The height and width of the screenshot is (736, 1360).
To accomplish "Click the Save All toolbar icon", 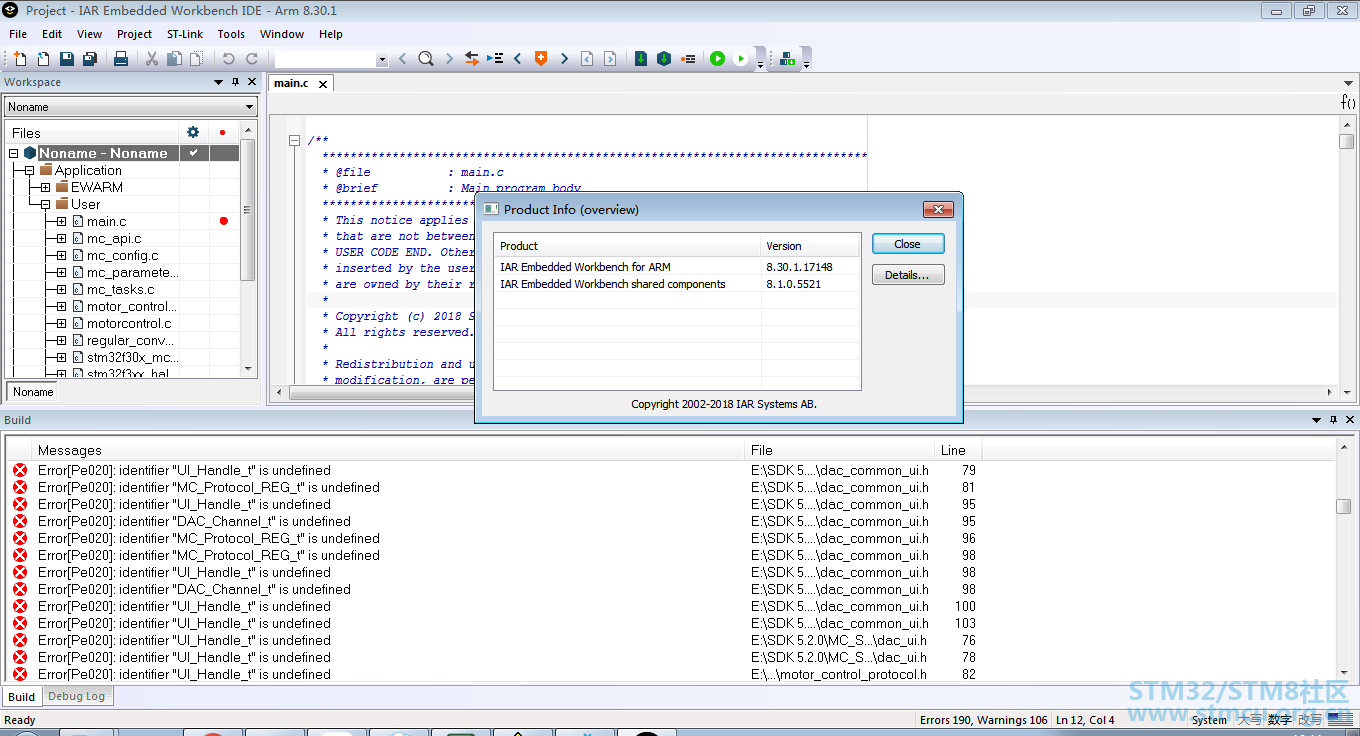I will 89,59.
